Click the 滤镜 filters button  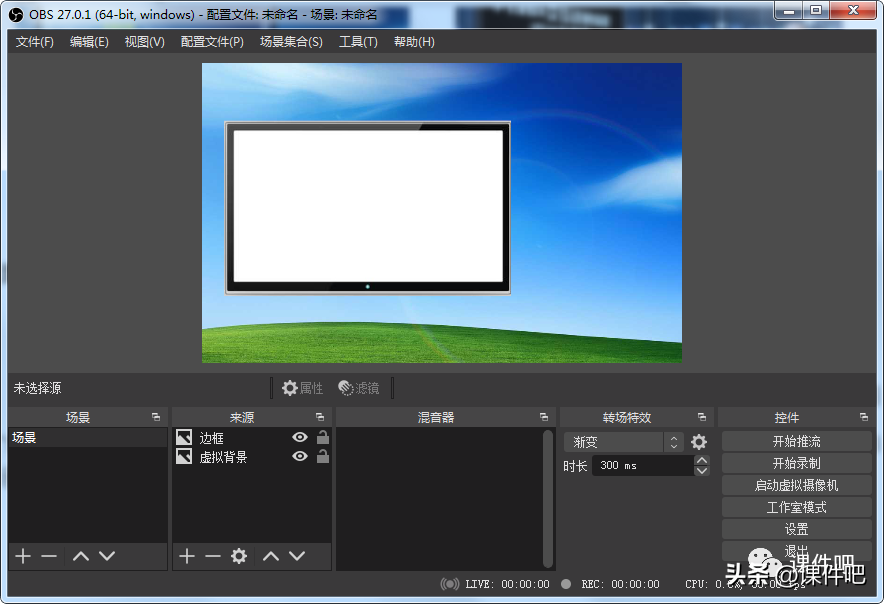[359, 388]
